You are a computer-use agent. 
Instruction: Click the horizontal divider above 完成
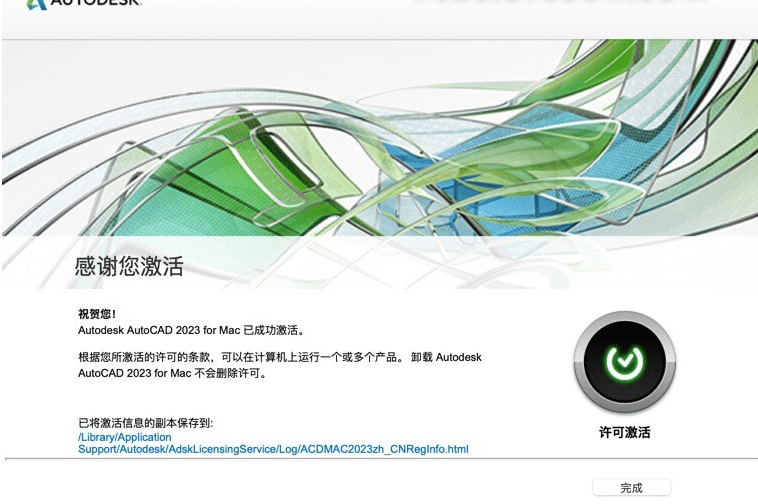380,459
